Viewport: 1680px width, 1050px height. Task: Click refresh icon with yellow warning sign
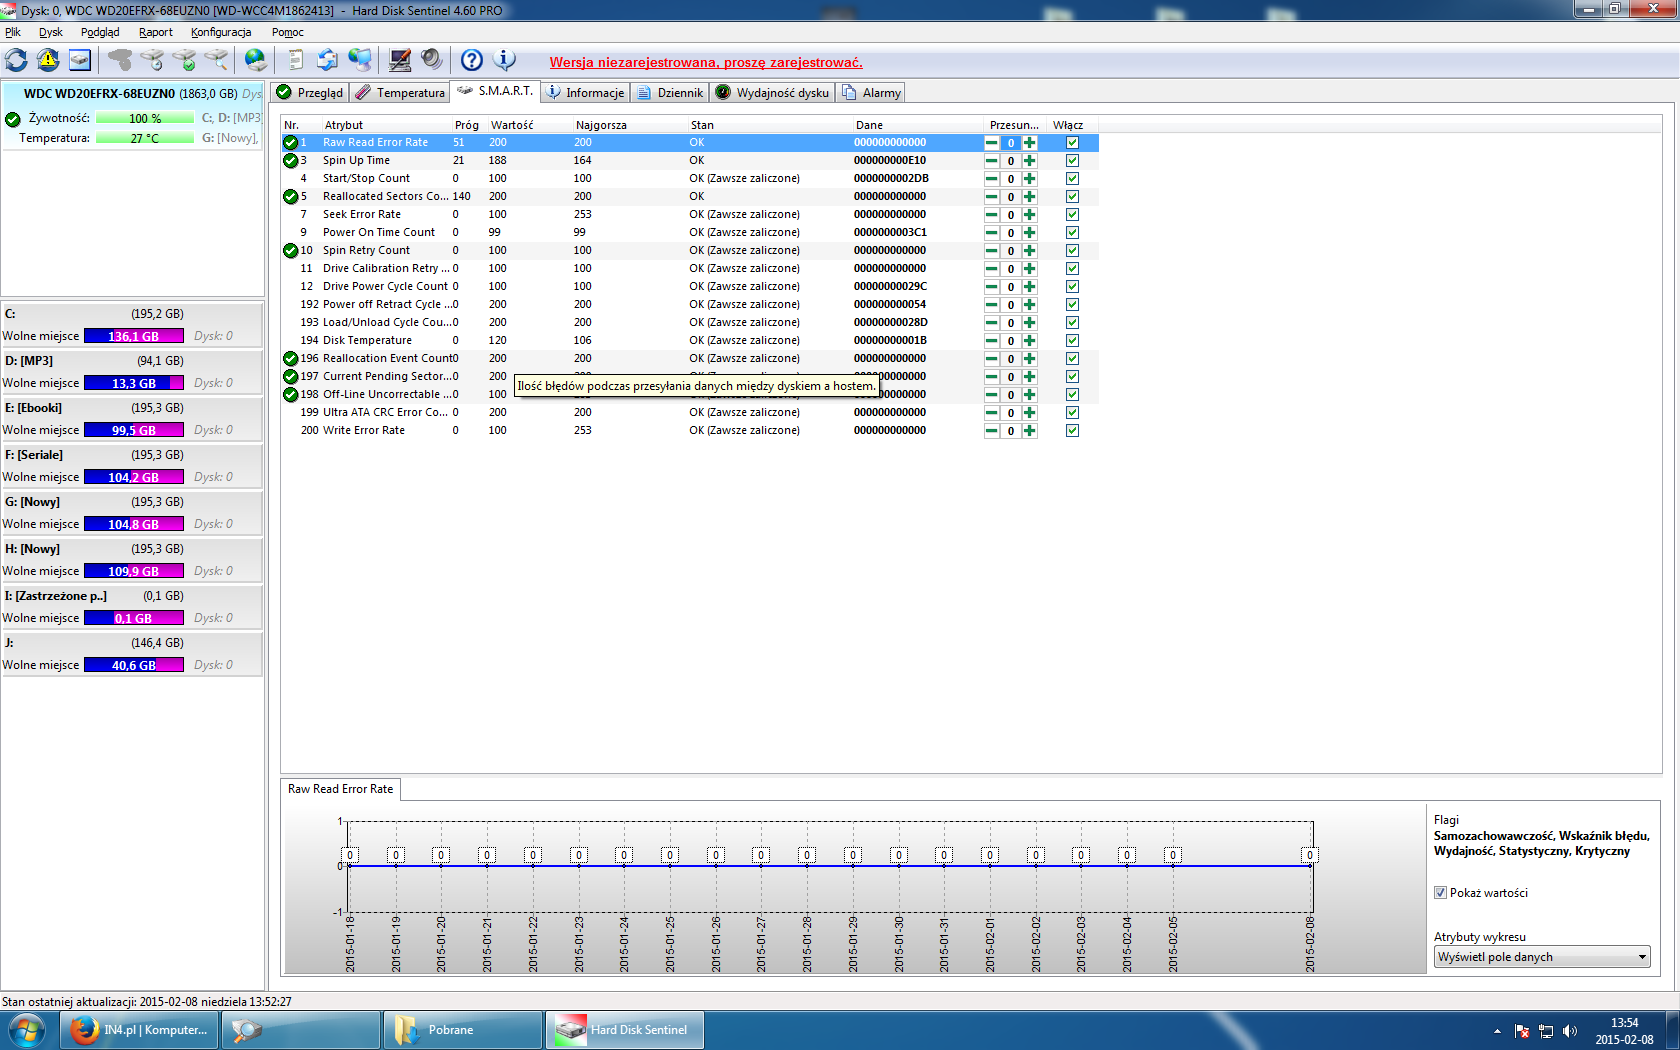(48, 60)
